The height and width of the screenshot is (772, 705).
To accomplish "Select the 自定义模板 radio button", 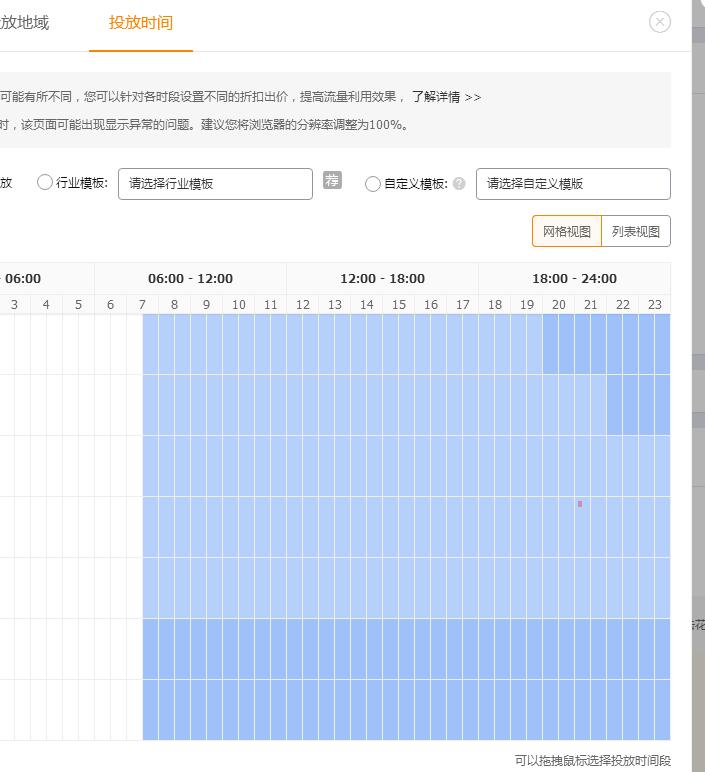I will (x=373, y=184).
